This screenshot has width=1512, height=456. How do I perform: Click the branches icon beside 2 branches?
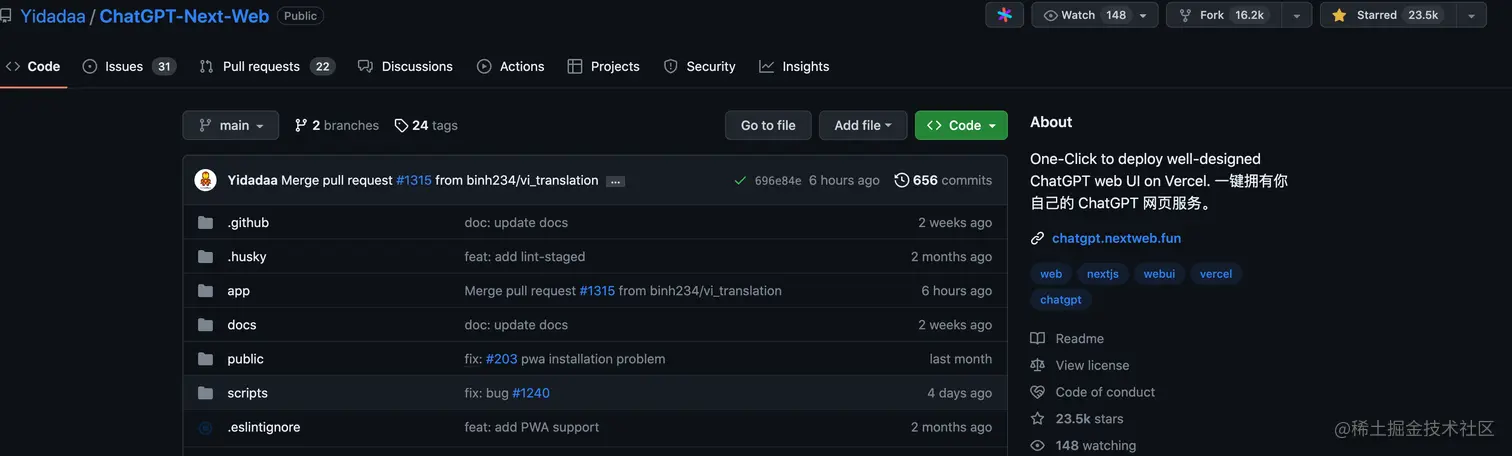click(x=301, y=125)
